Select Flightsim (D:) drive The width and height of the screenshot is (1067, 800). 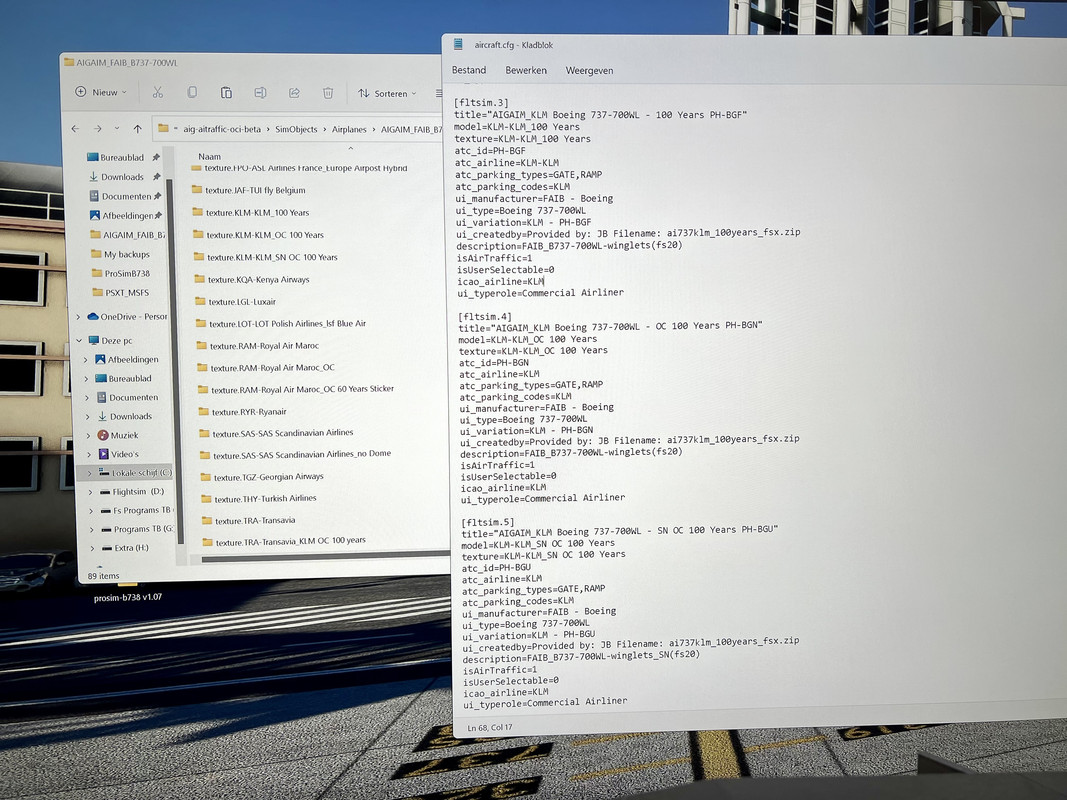132,491
